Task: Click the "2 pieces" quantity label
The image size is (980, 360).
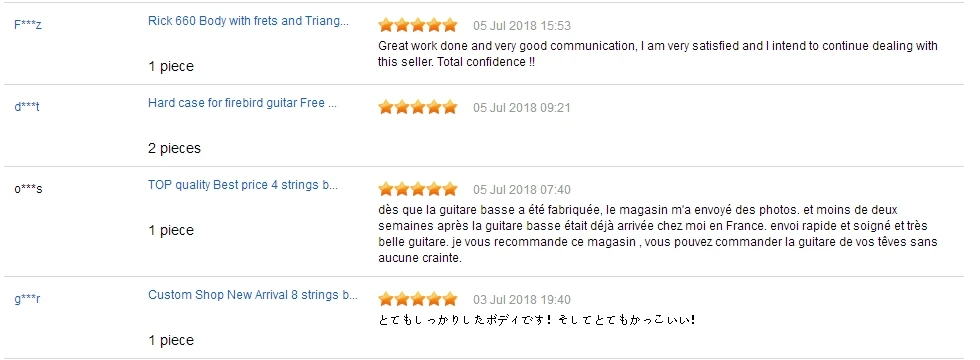Action: tap(174, 149)
